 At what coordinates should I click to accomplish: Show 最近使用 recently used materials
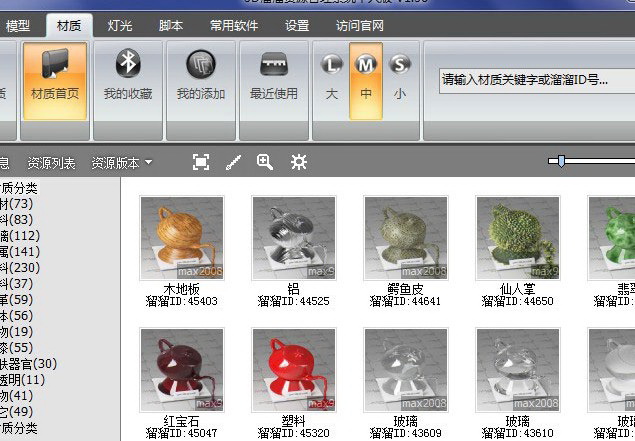coord(274,78)
